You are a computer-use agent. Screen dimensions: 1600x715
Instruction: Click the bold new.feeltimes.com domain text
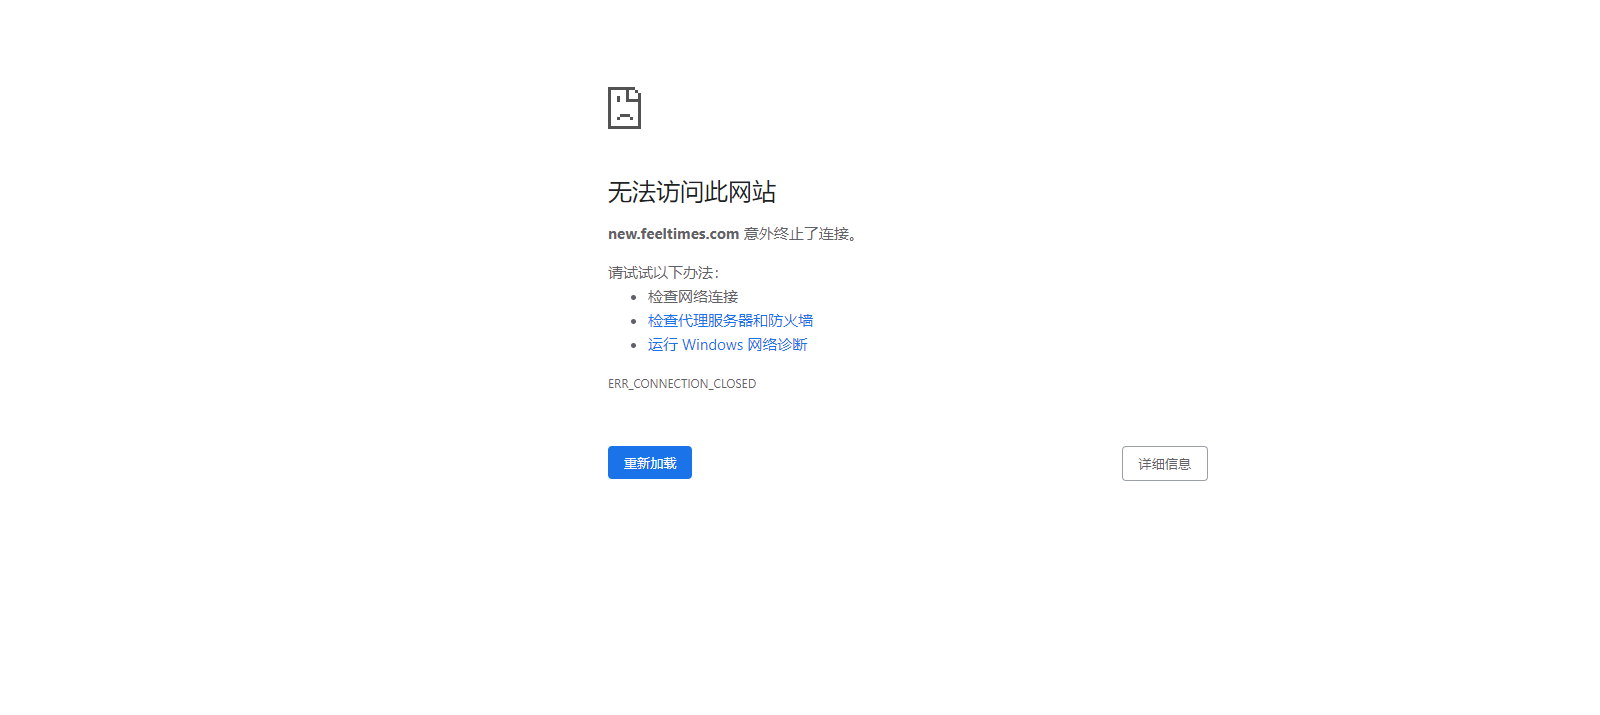point(673,234)
